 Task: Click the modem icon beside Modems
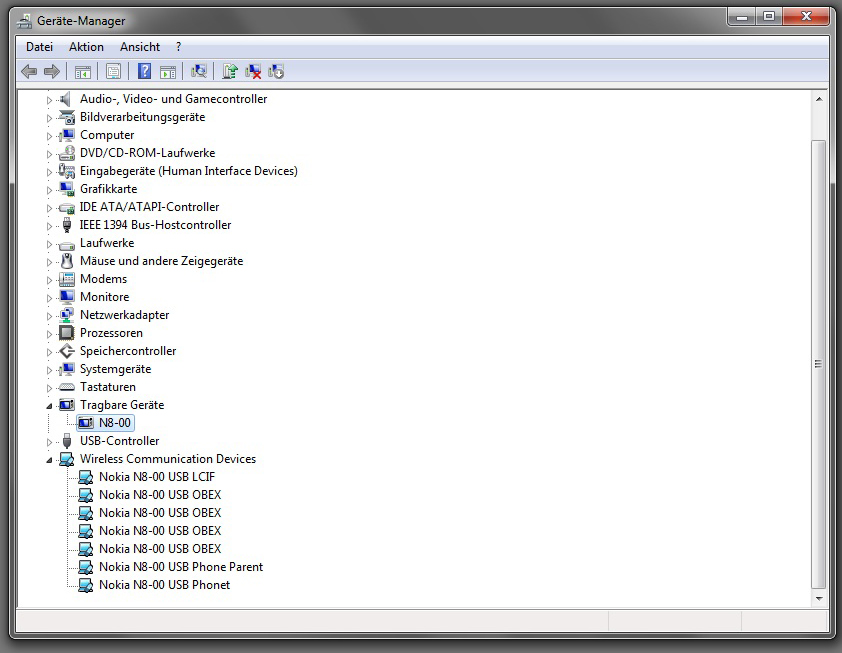[x=67, y=279]
